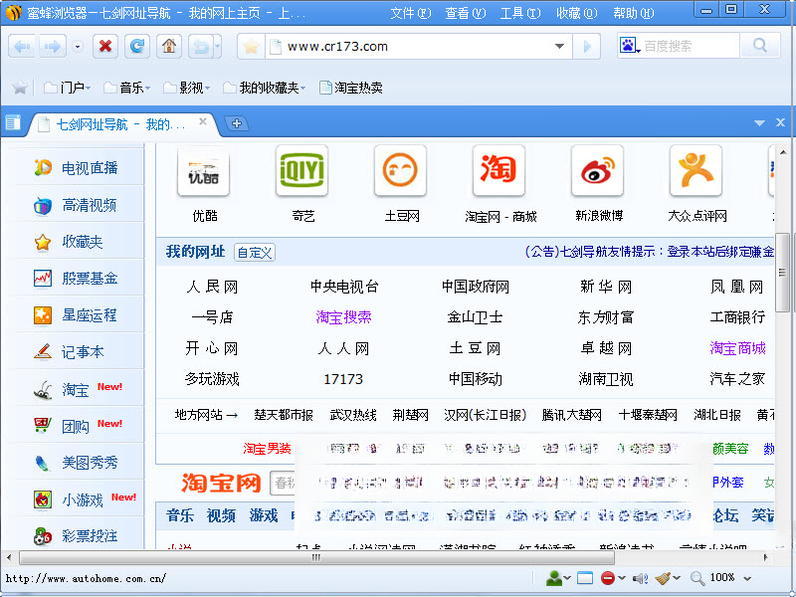Viewport: 796px width, 597px height.
Task: Open 高清视频 in the sidebar
Action: click(76, 205)
